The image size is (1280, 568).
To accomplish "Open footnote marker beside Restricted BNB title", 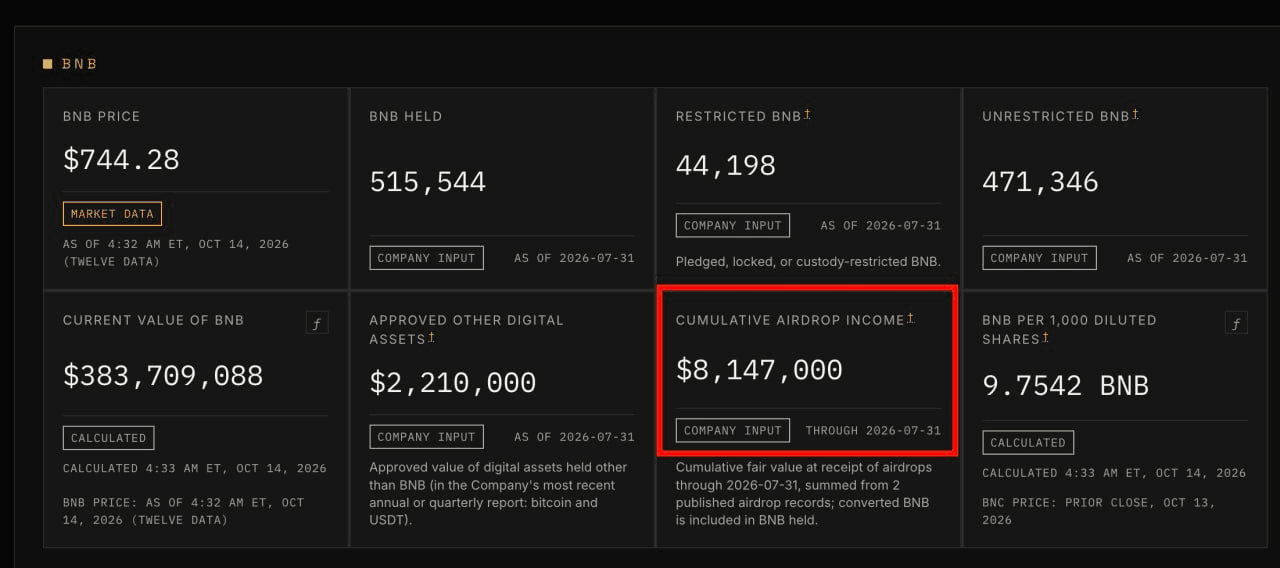I will coord(807,115).
